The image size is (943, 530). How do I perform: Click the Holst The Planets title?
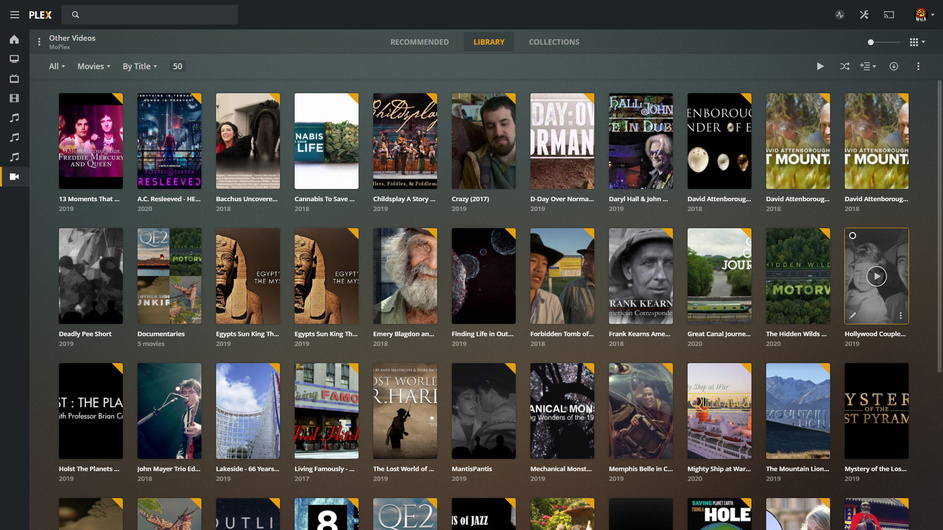(89, 468)
